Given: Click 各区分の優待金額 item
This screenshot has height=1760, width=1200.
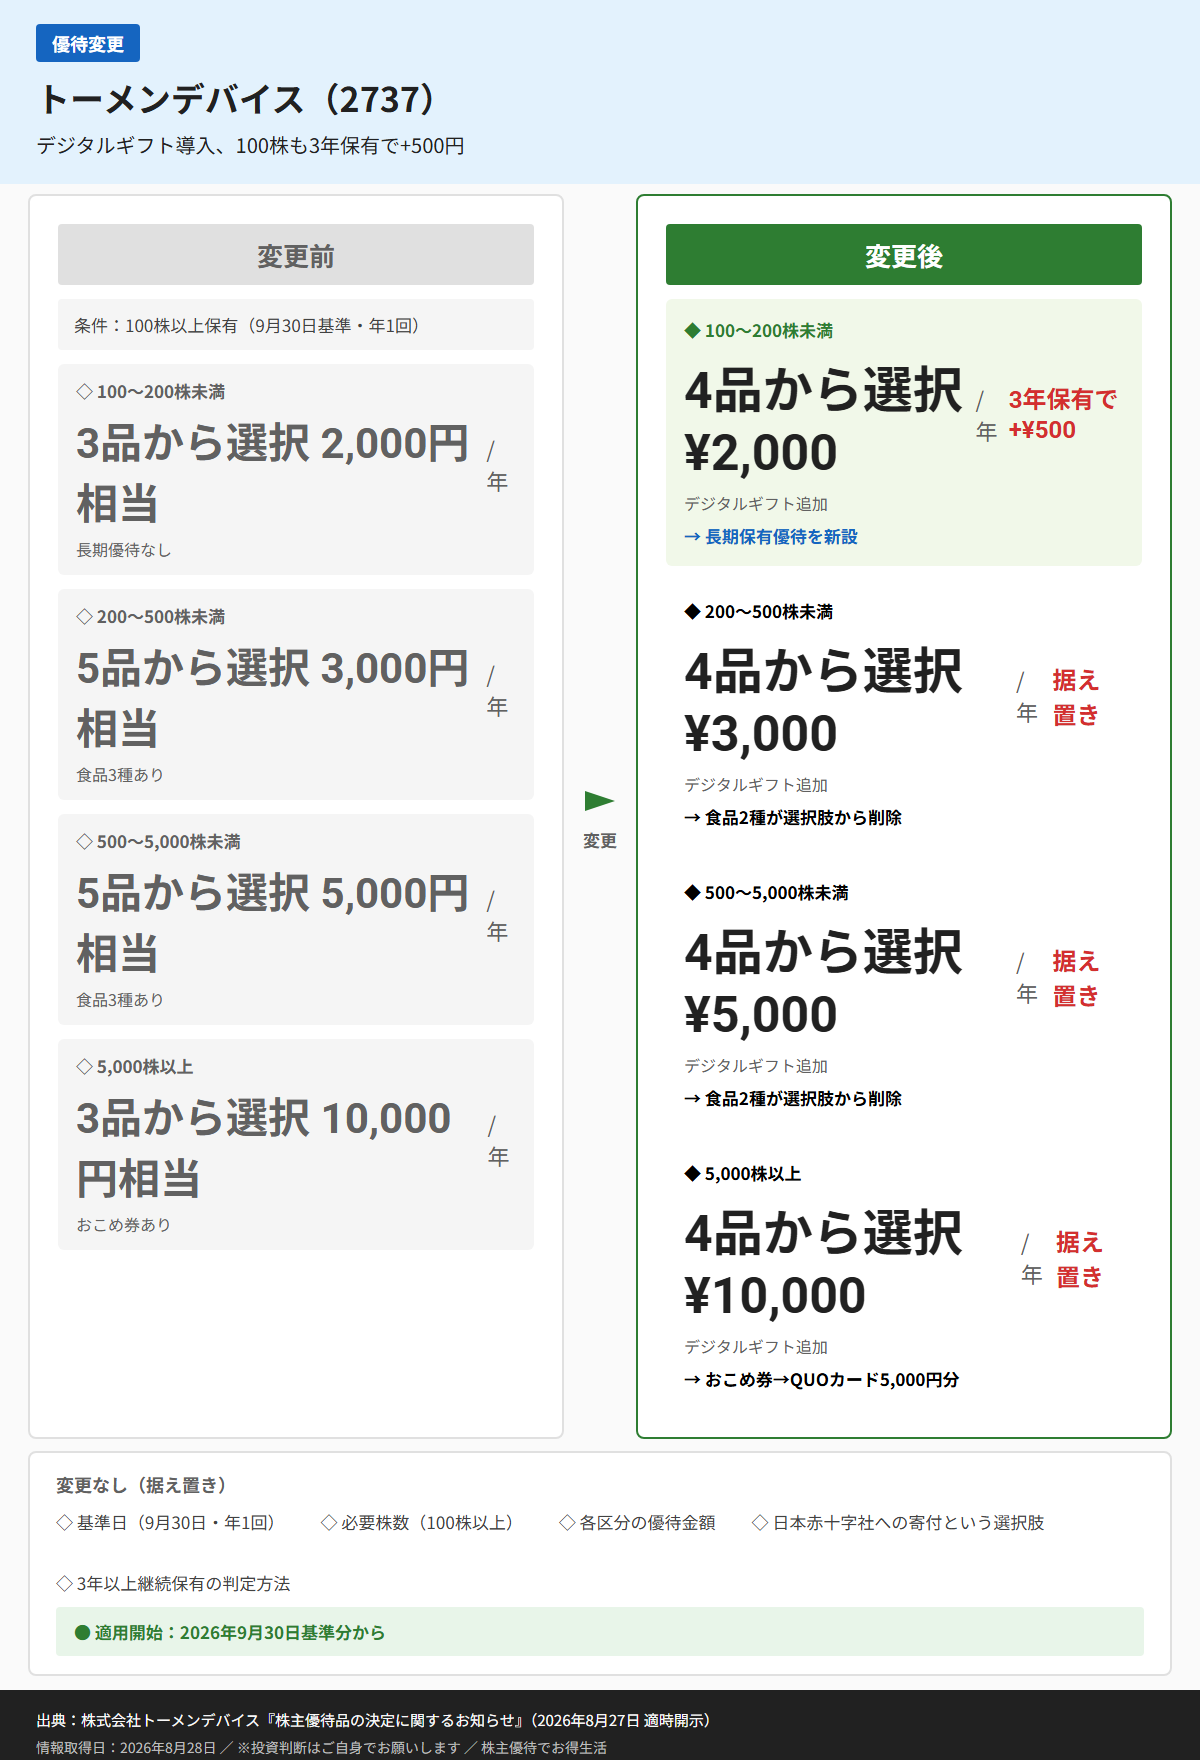Looking at the screenshot, I should (638, 1523).
